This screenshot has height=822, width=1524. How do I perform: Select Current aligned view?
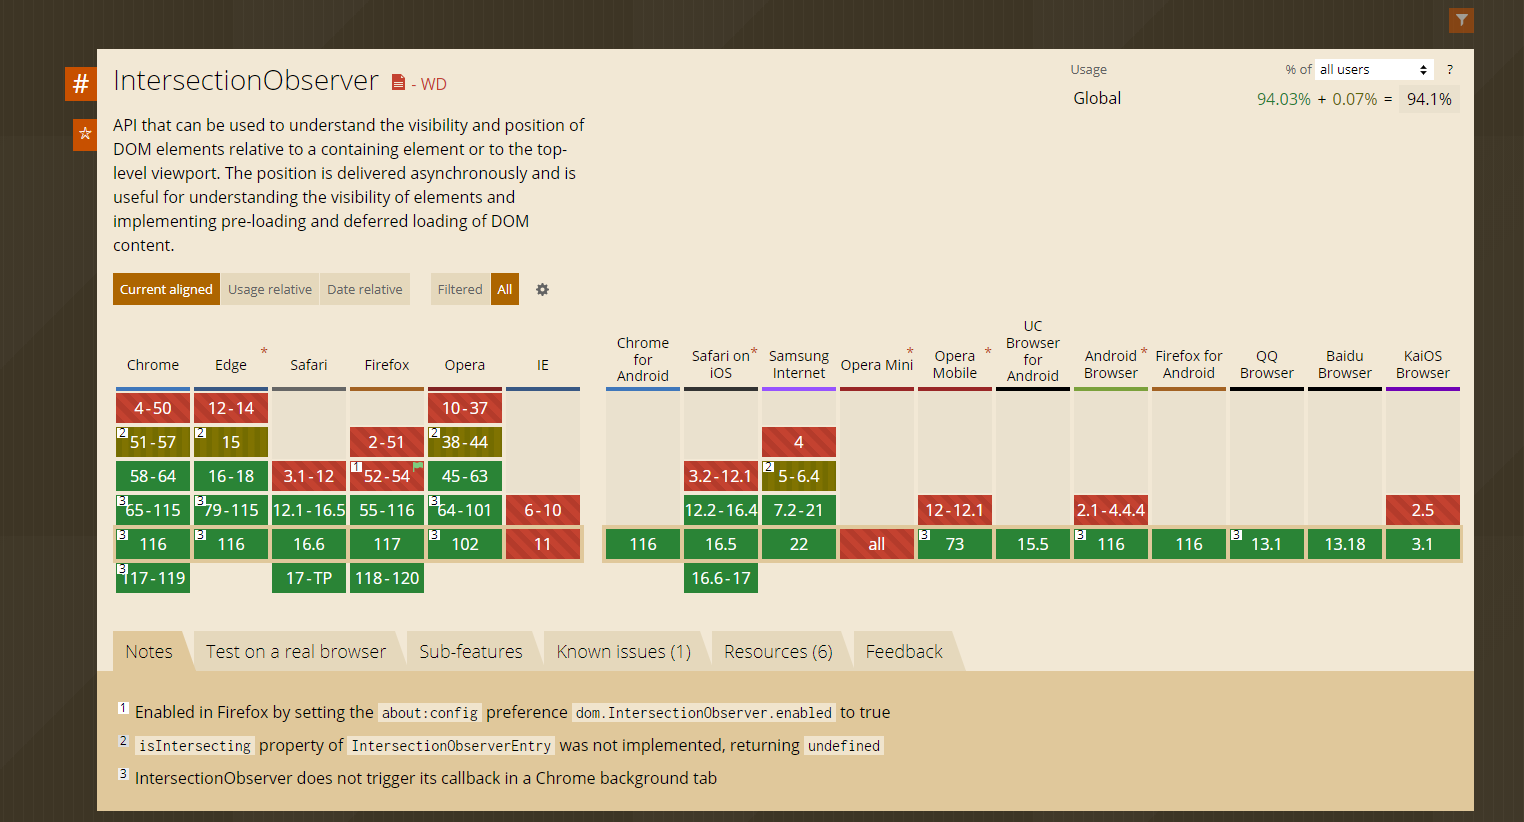click(x=166, y=289)
